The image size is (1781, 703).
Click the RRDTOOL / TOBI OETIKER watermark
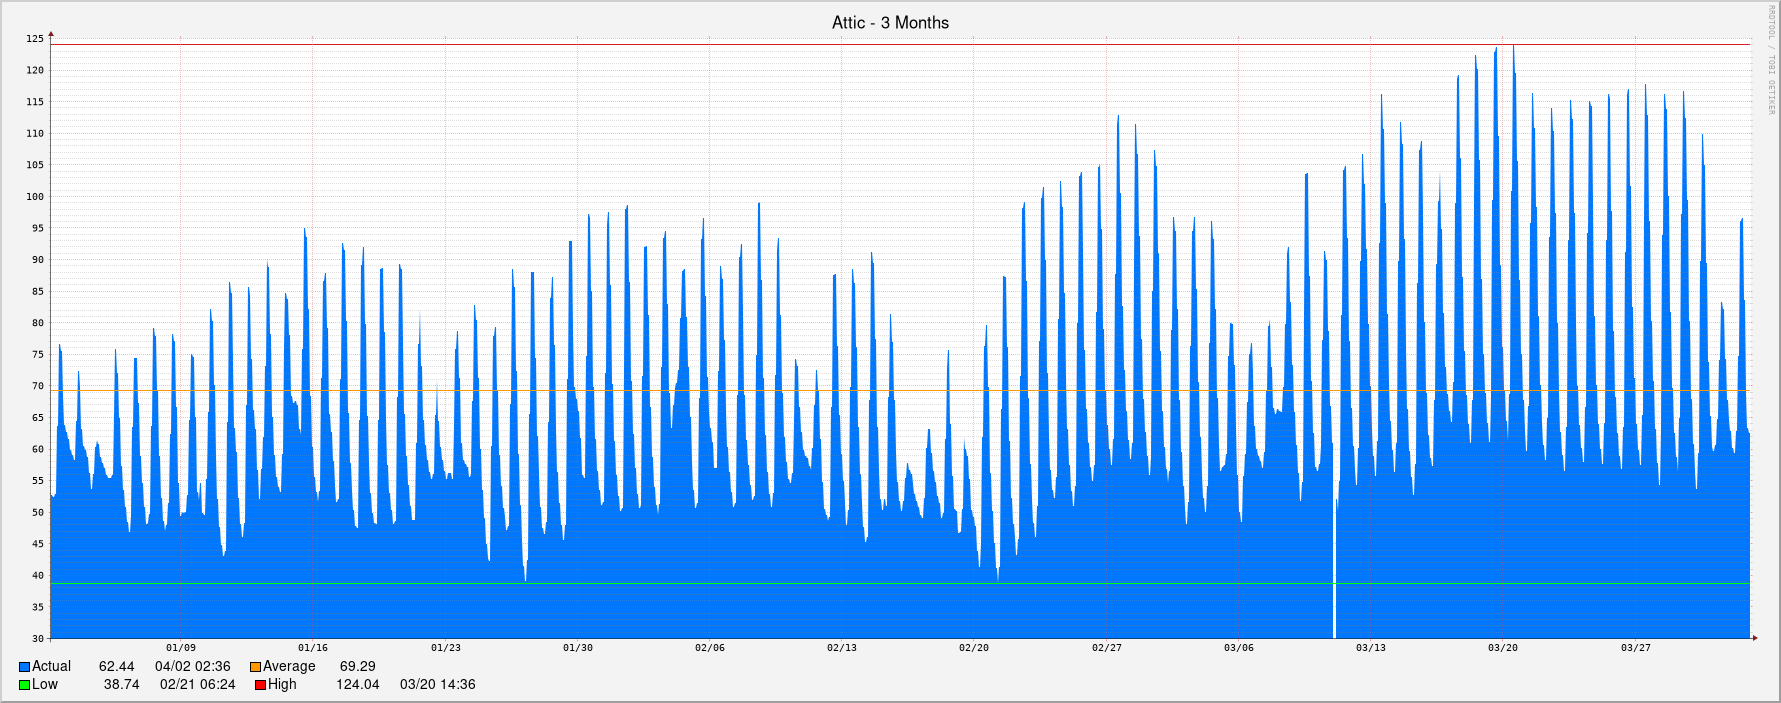[x=1769, y=60]
